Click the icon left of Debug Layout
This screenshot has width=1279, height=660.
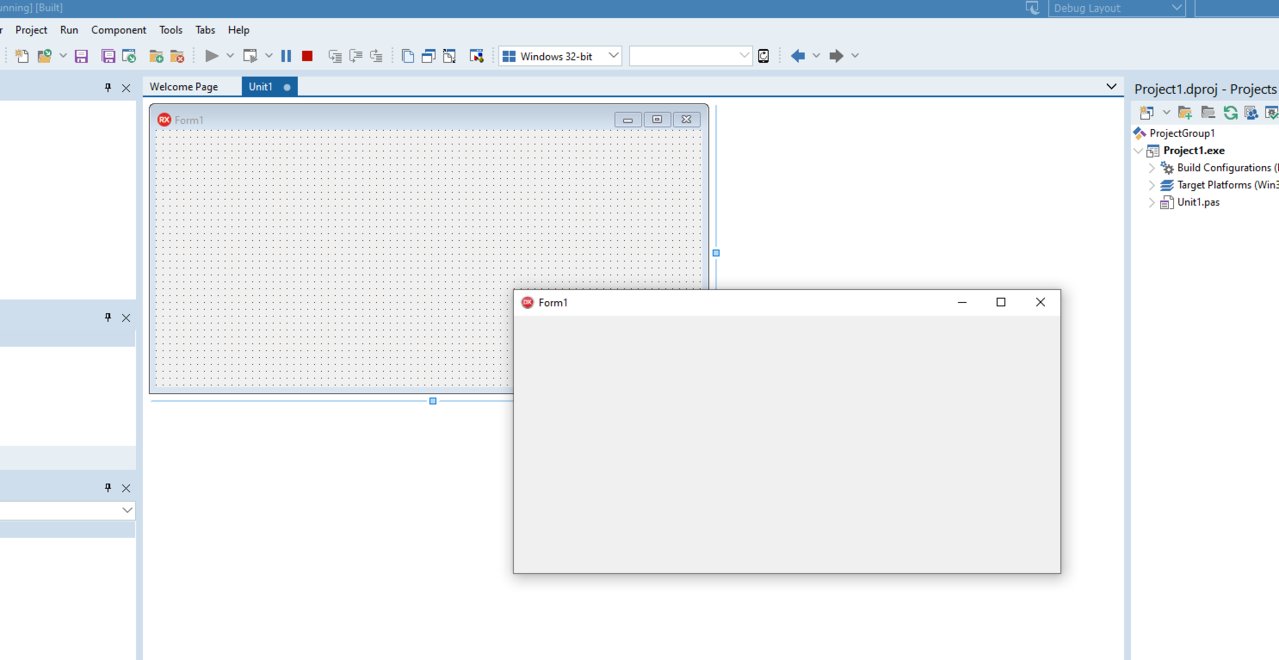click(1032, 8)
